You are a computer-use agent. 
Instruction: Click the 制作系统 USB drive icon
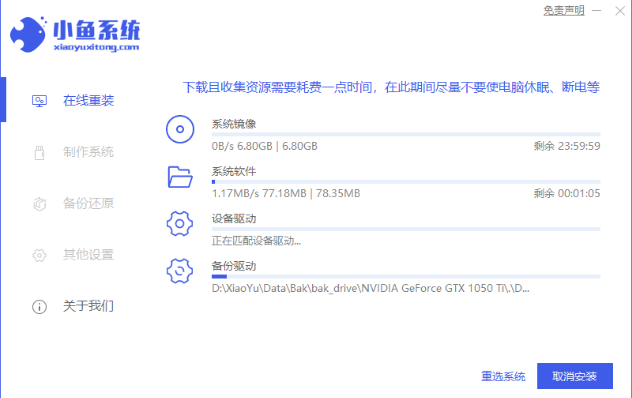click(x=39, y=152)
